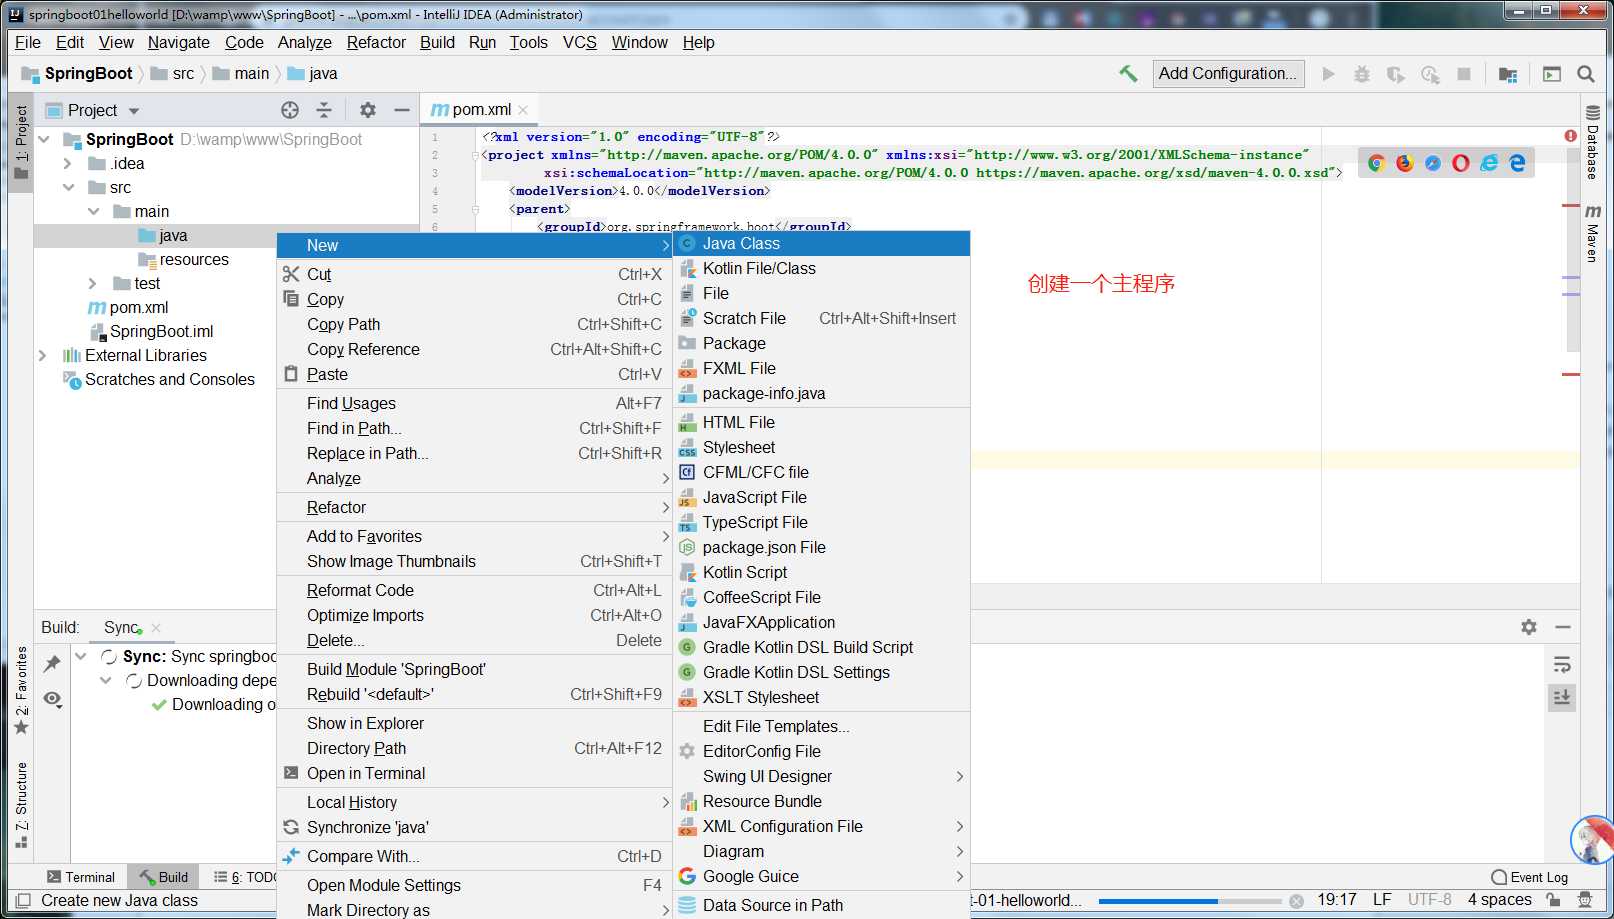Viewport: 1614px width, 919px height.
Task: Click soft-wrap icon in Build panel
Action: tap(1562, 665)
